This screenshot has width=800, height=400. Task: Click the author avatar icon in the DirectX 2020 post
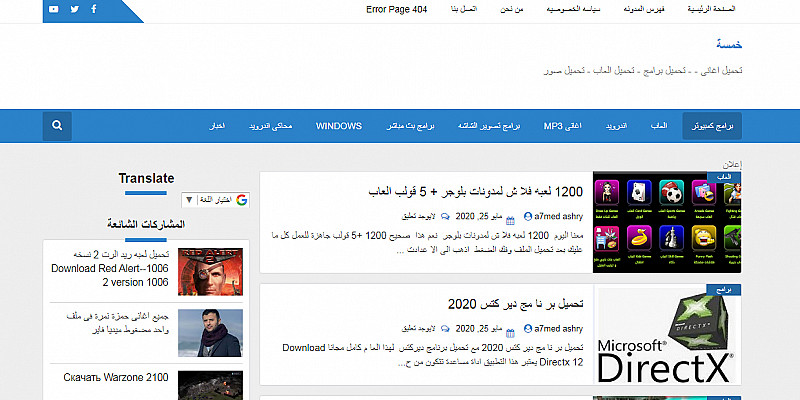pyautogui.click(x=528, y=329)
